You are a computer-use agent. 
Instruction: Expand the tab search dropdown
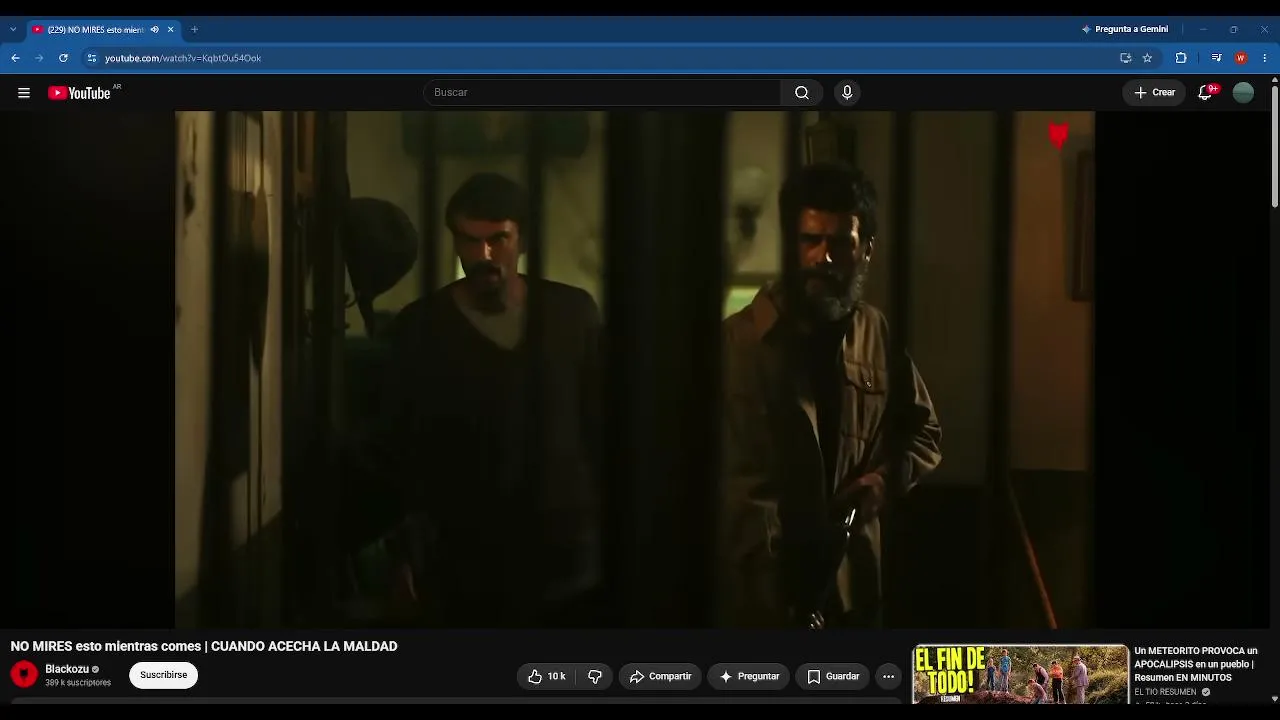[x=12, y=30]
